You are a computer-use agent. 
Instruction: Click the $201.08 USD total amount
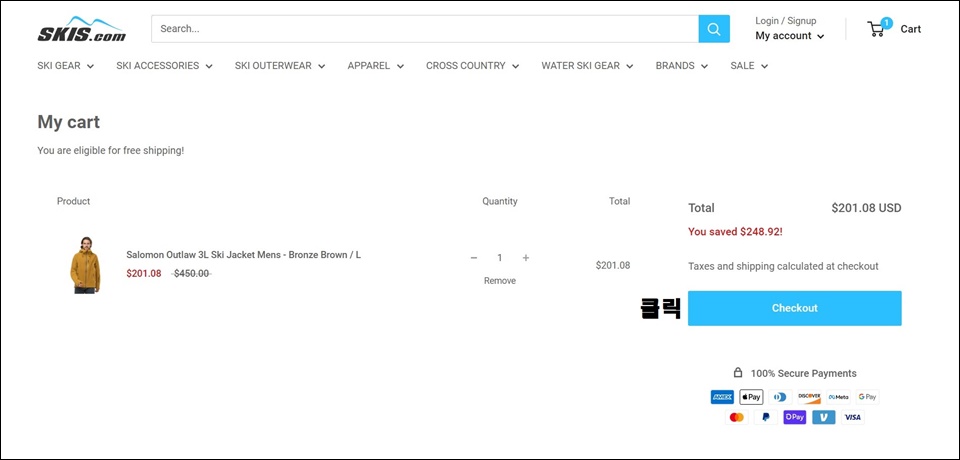866,208
